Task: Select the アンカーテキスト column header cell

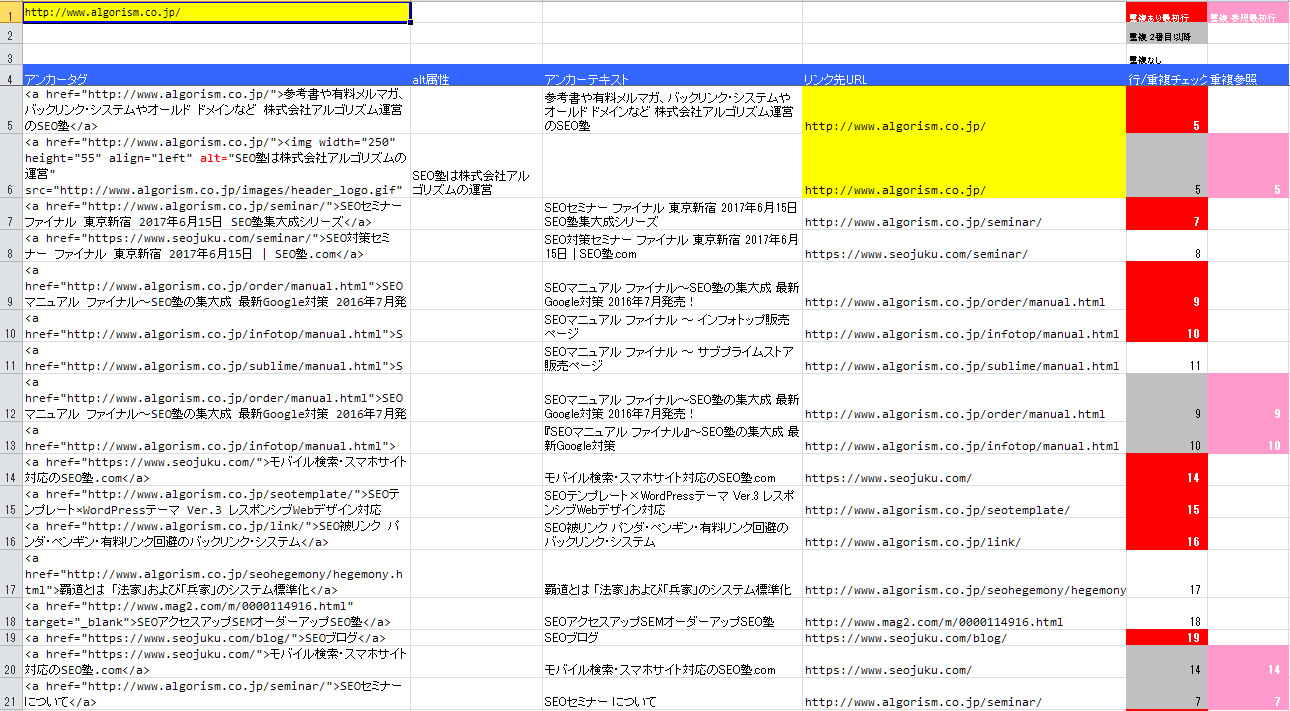Action: pos(672,76)
